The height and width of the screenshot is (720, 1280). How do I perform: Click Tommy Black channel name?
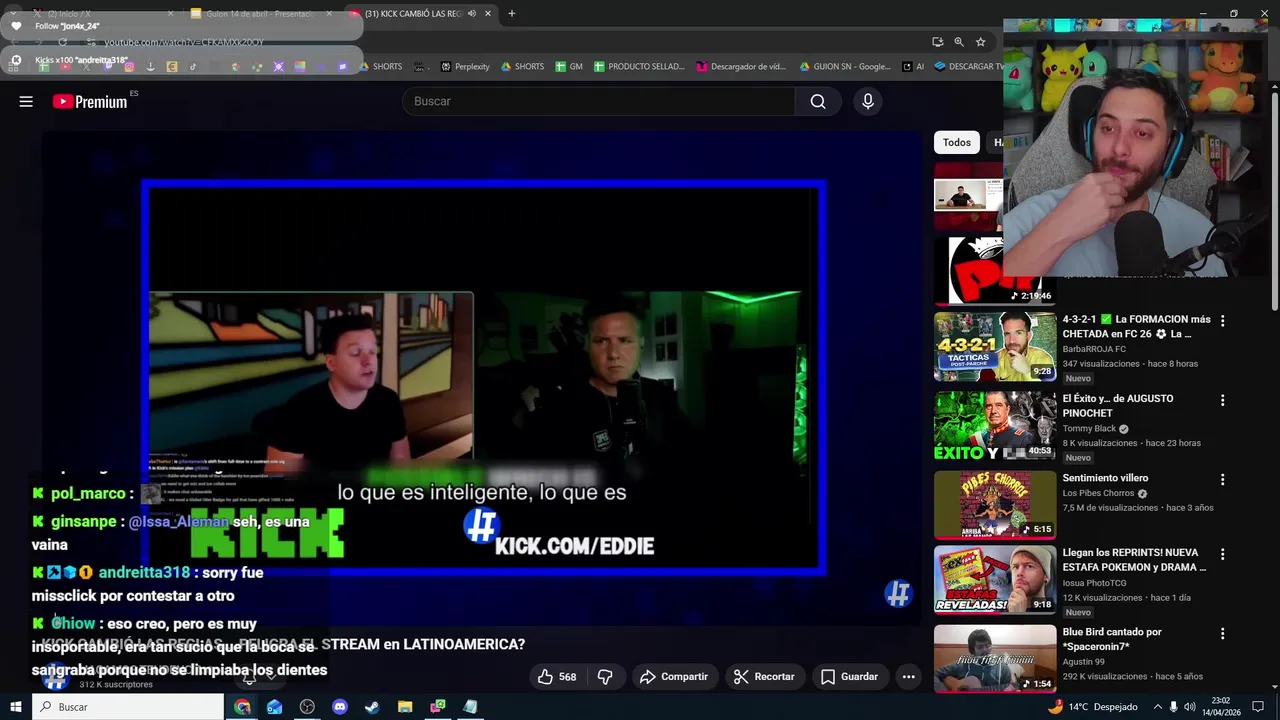(x=1089, y=429)
